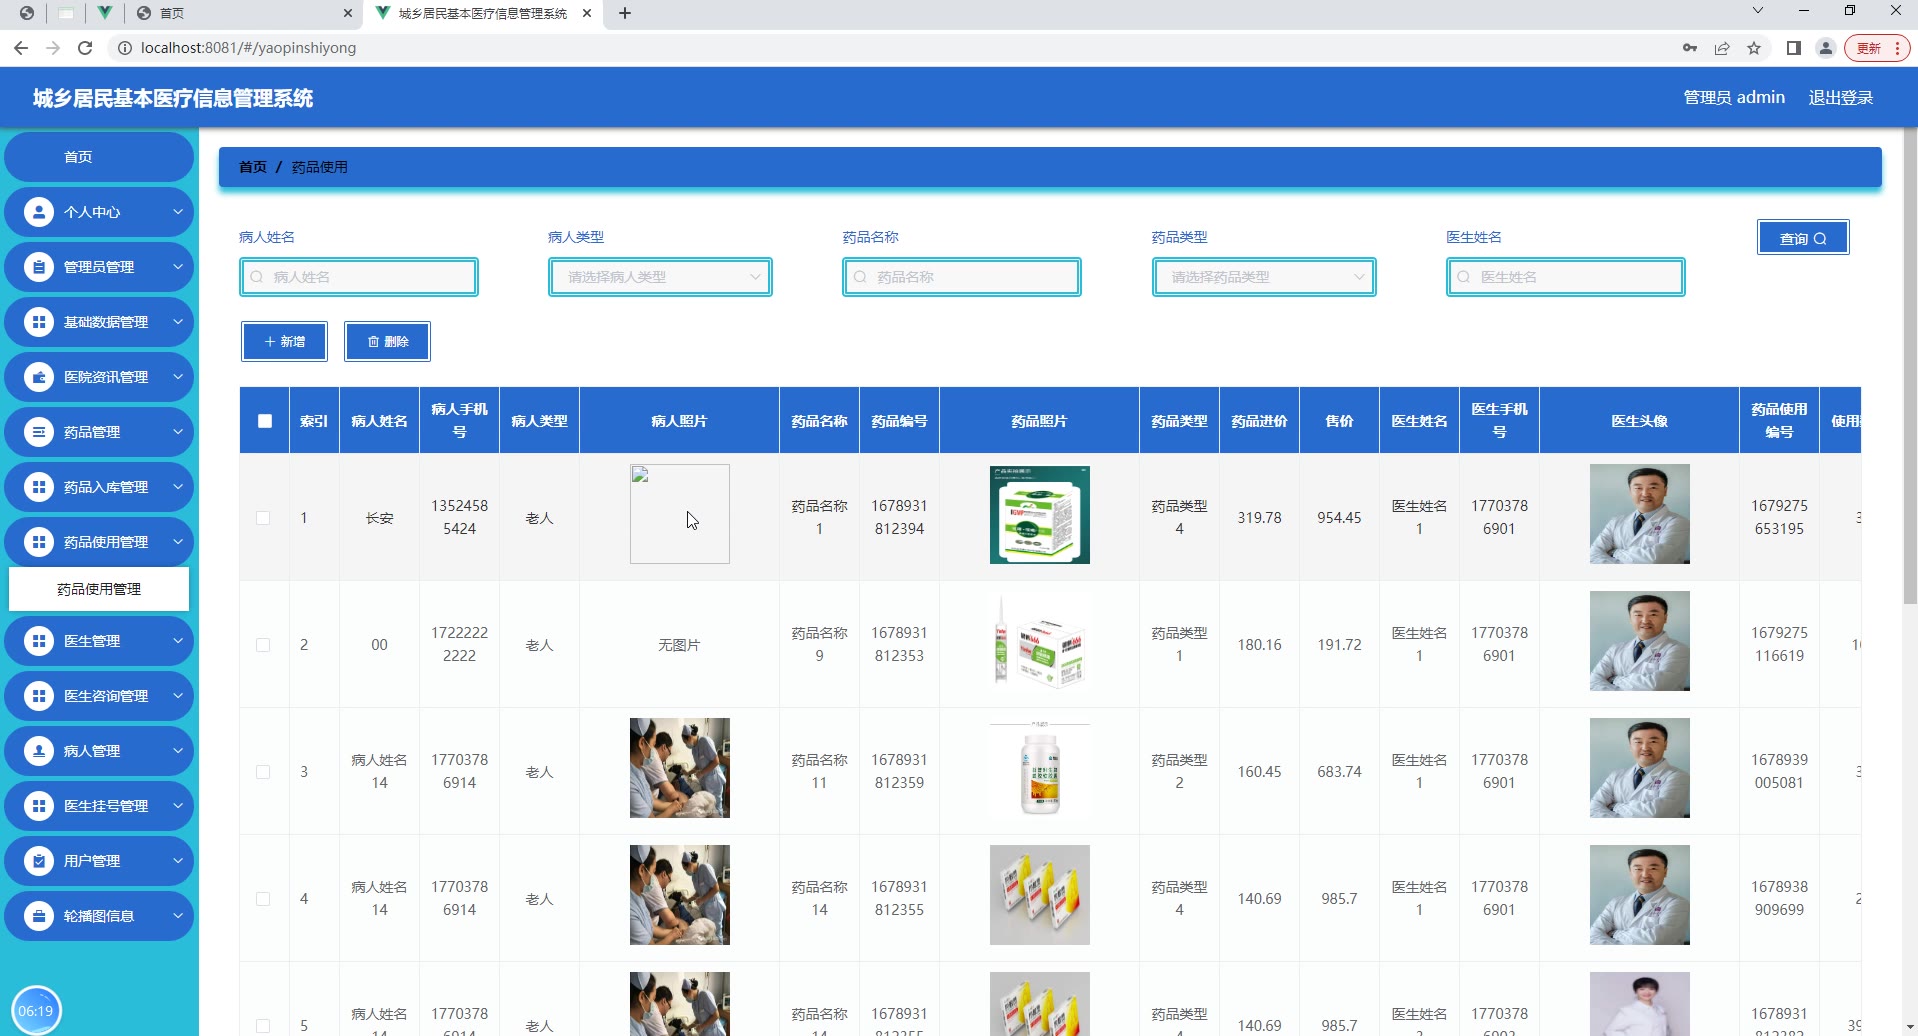Click the 药品入库管理 sidebar icon

[39, 487]
